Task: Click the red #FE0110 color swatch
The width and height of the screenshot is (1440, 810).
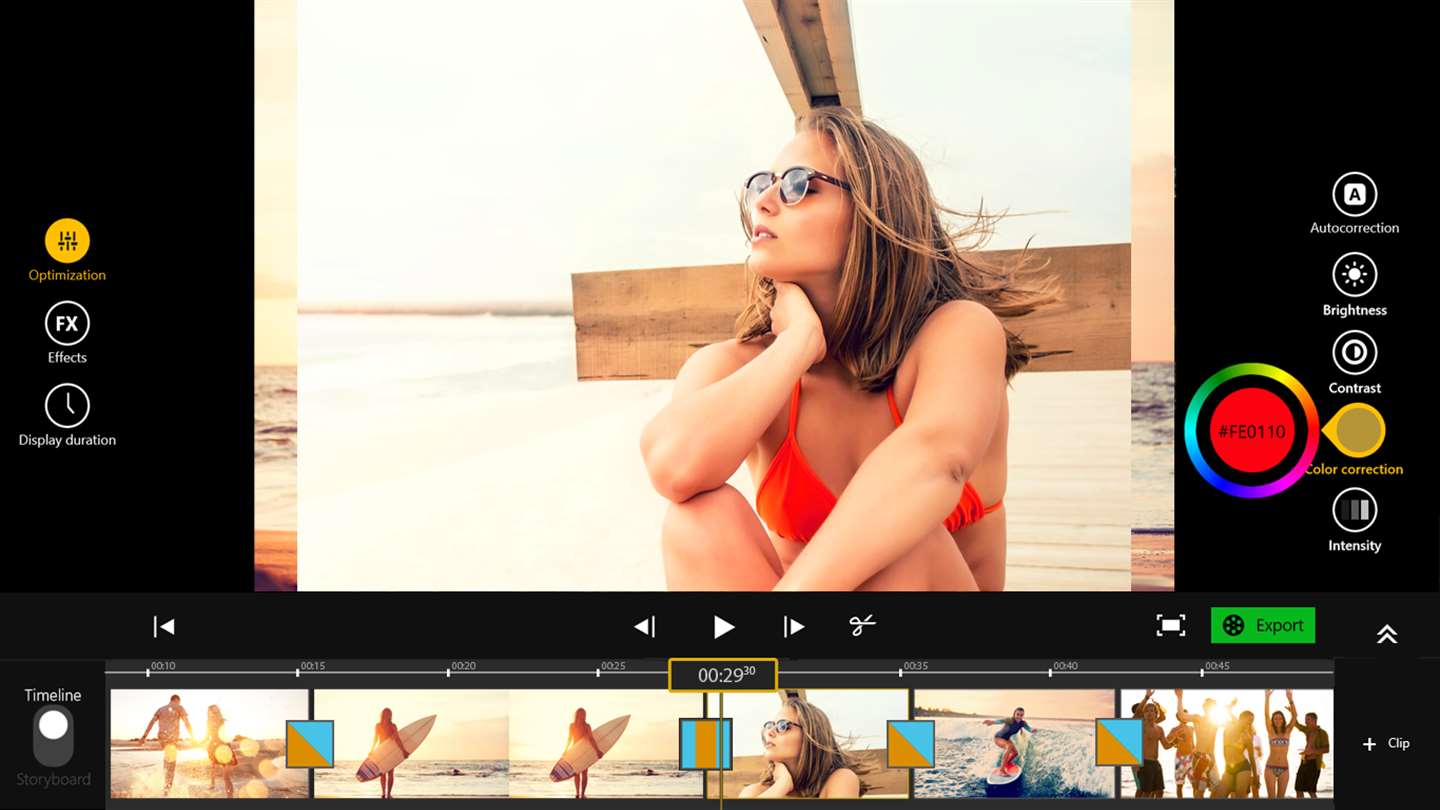Action: tap(1252, 431)
